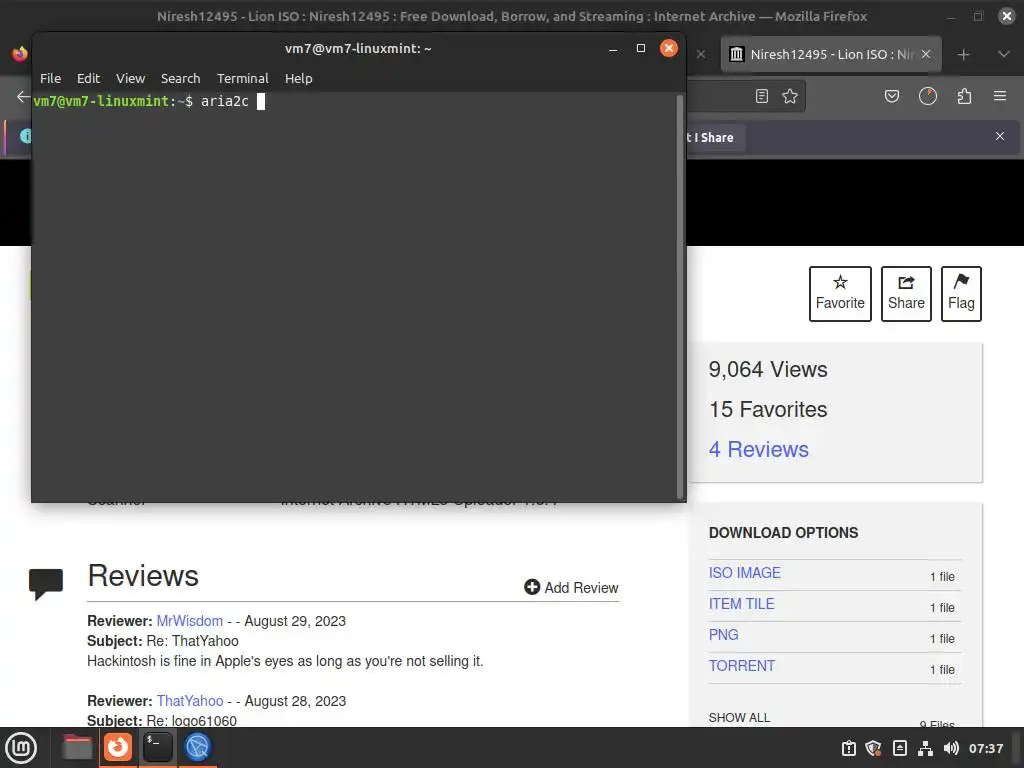Open the PNG download option
The width and height of the screenshot is (1024, 768).
pyautogui.click(x=724, y=635)
